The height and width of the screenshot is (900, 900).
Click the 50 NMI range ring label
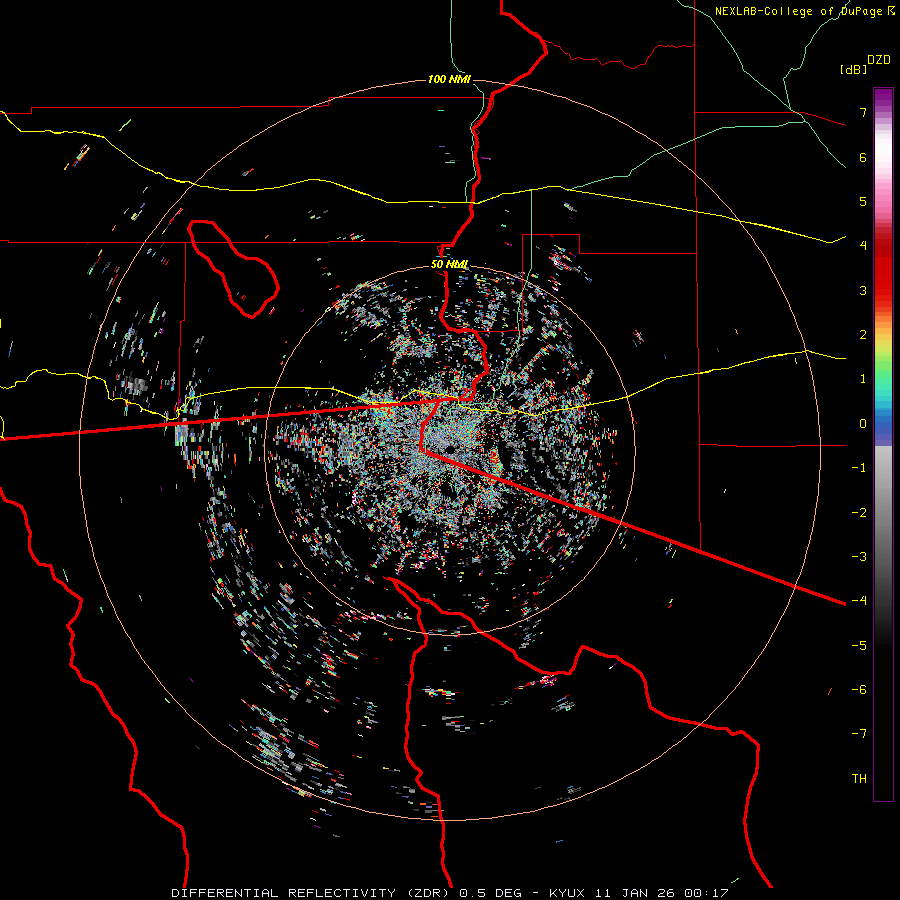(449, 264)
